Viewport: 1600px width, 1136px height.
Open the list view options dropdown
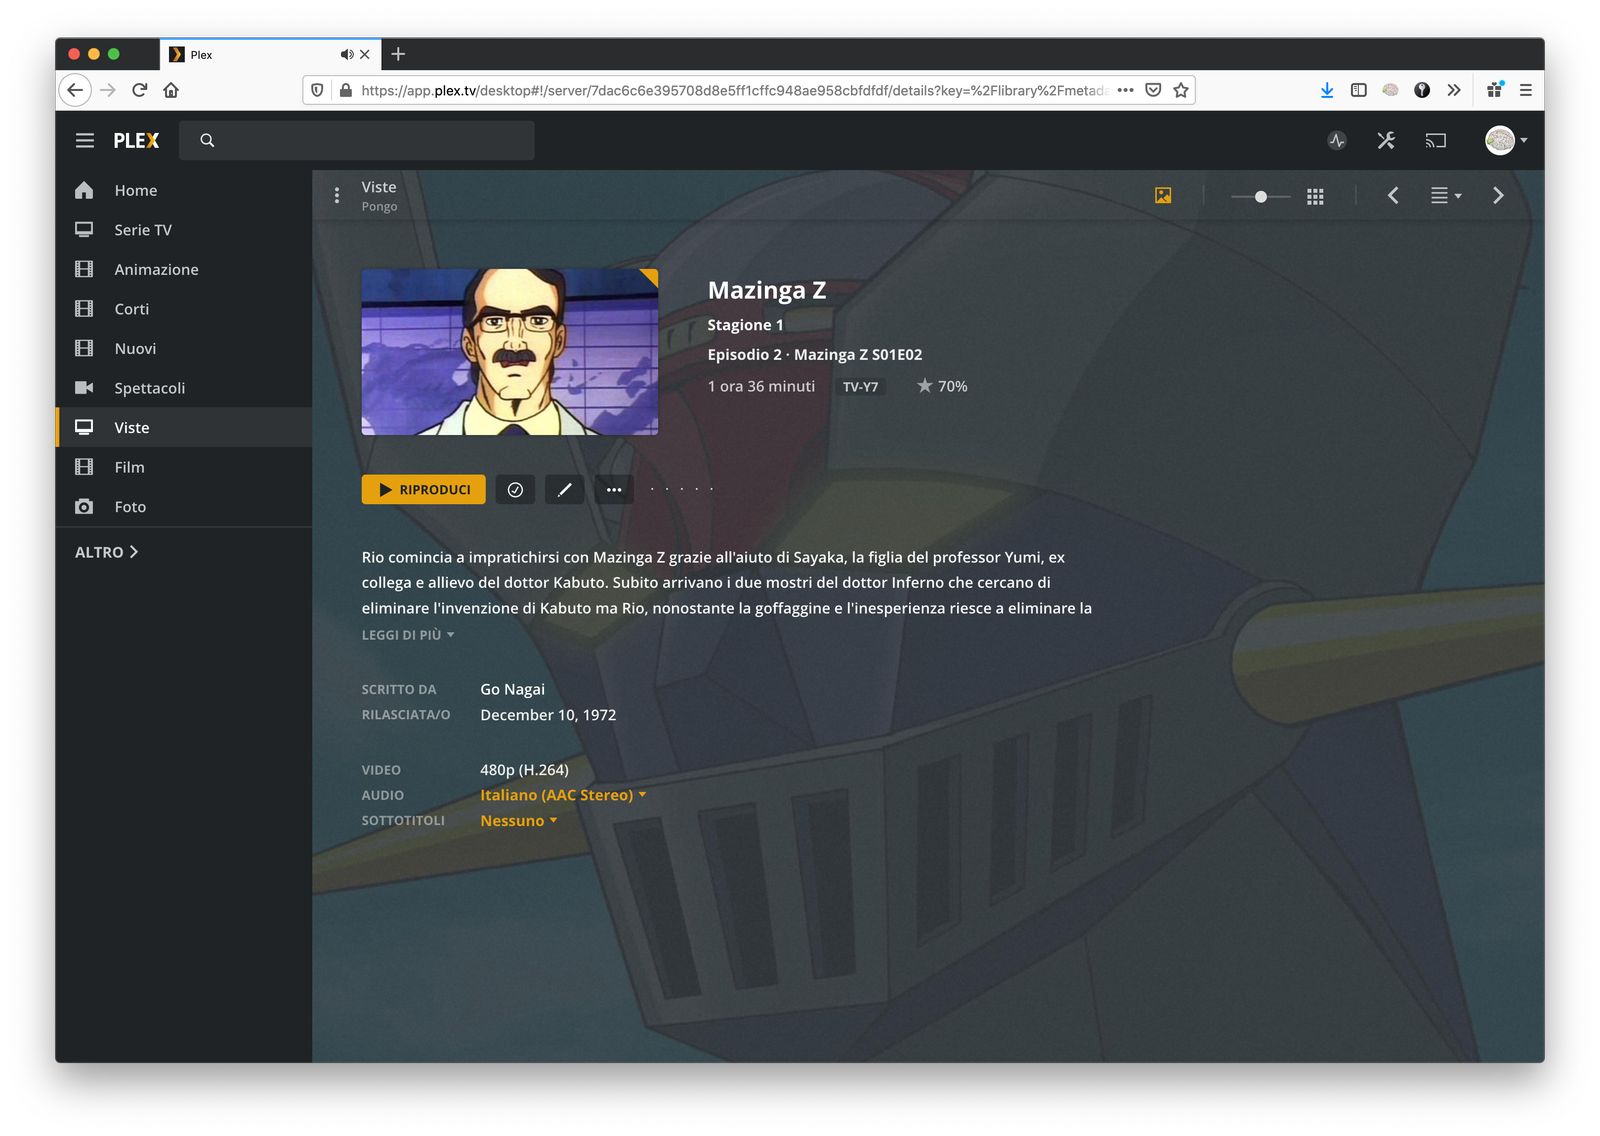pos(1446,196)
